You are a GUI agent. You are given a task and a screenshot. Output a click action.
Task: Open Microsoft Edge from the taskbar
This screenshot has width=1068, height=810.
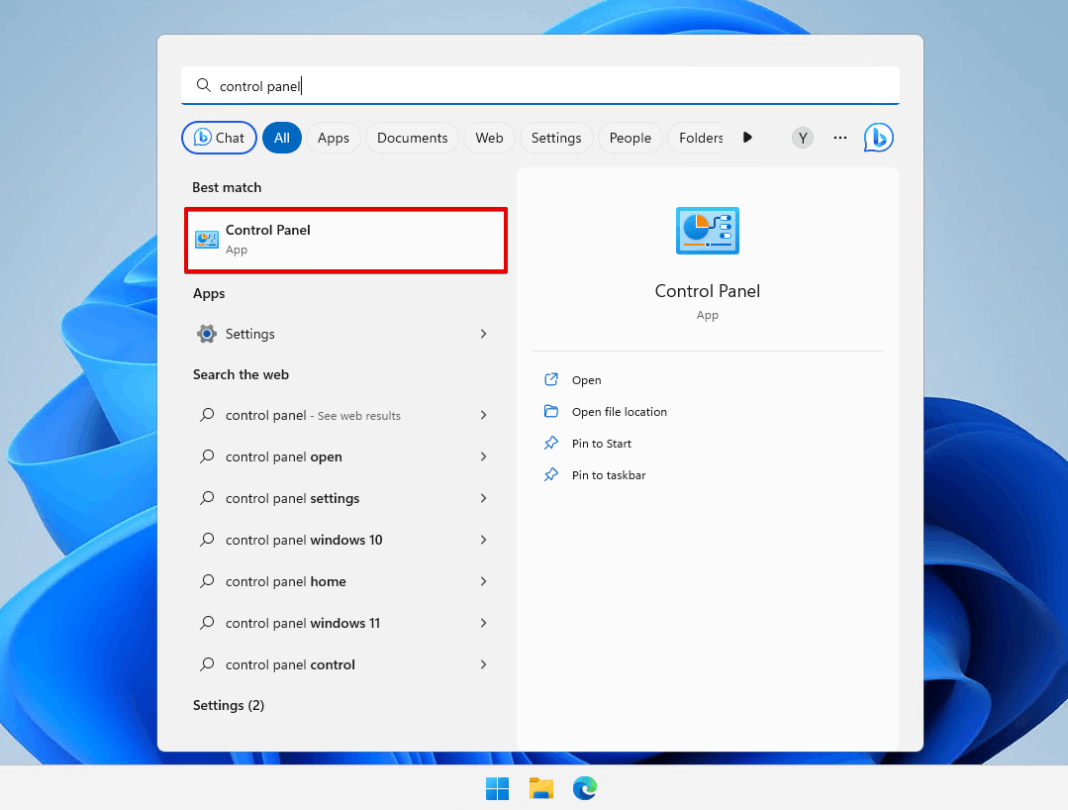pos(584,788)
